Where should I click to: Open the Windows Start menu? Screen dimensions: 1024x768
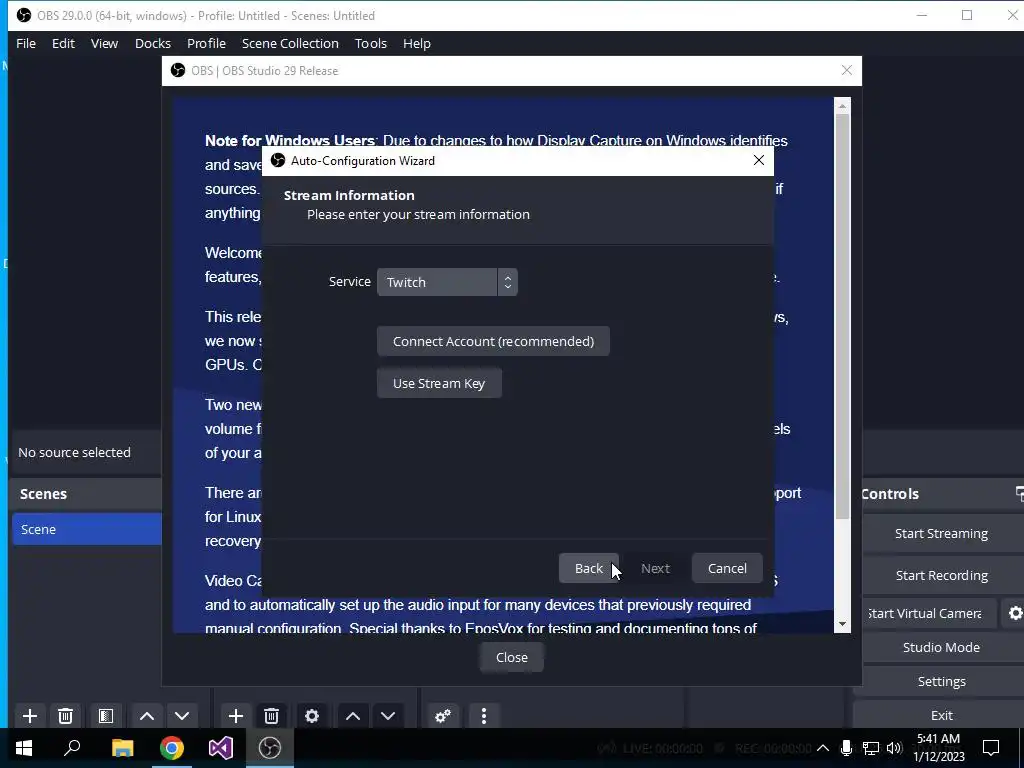tap(24, 748)
